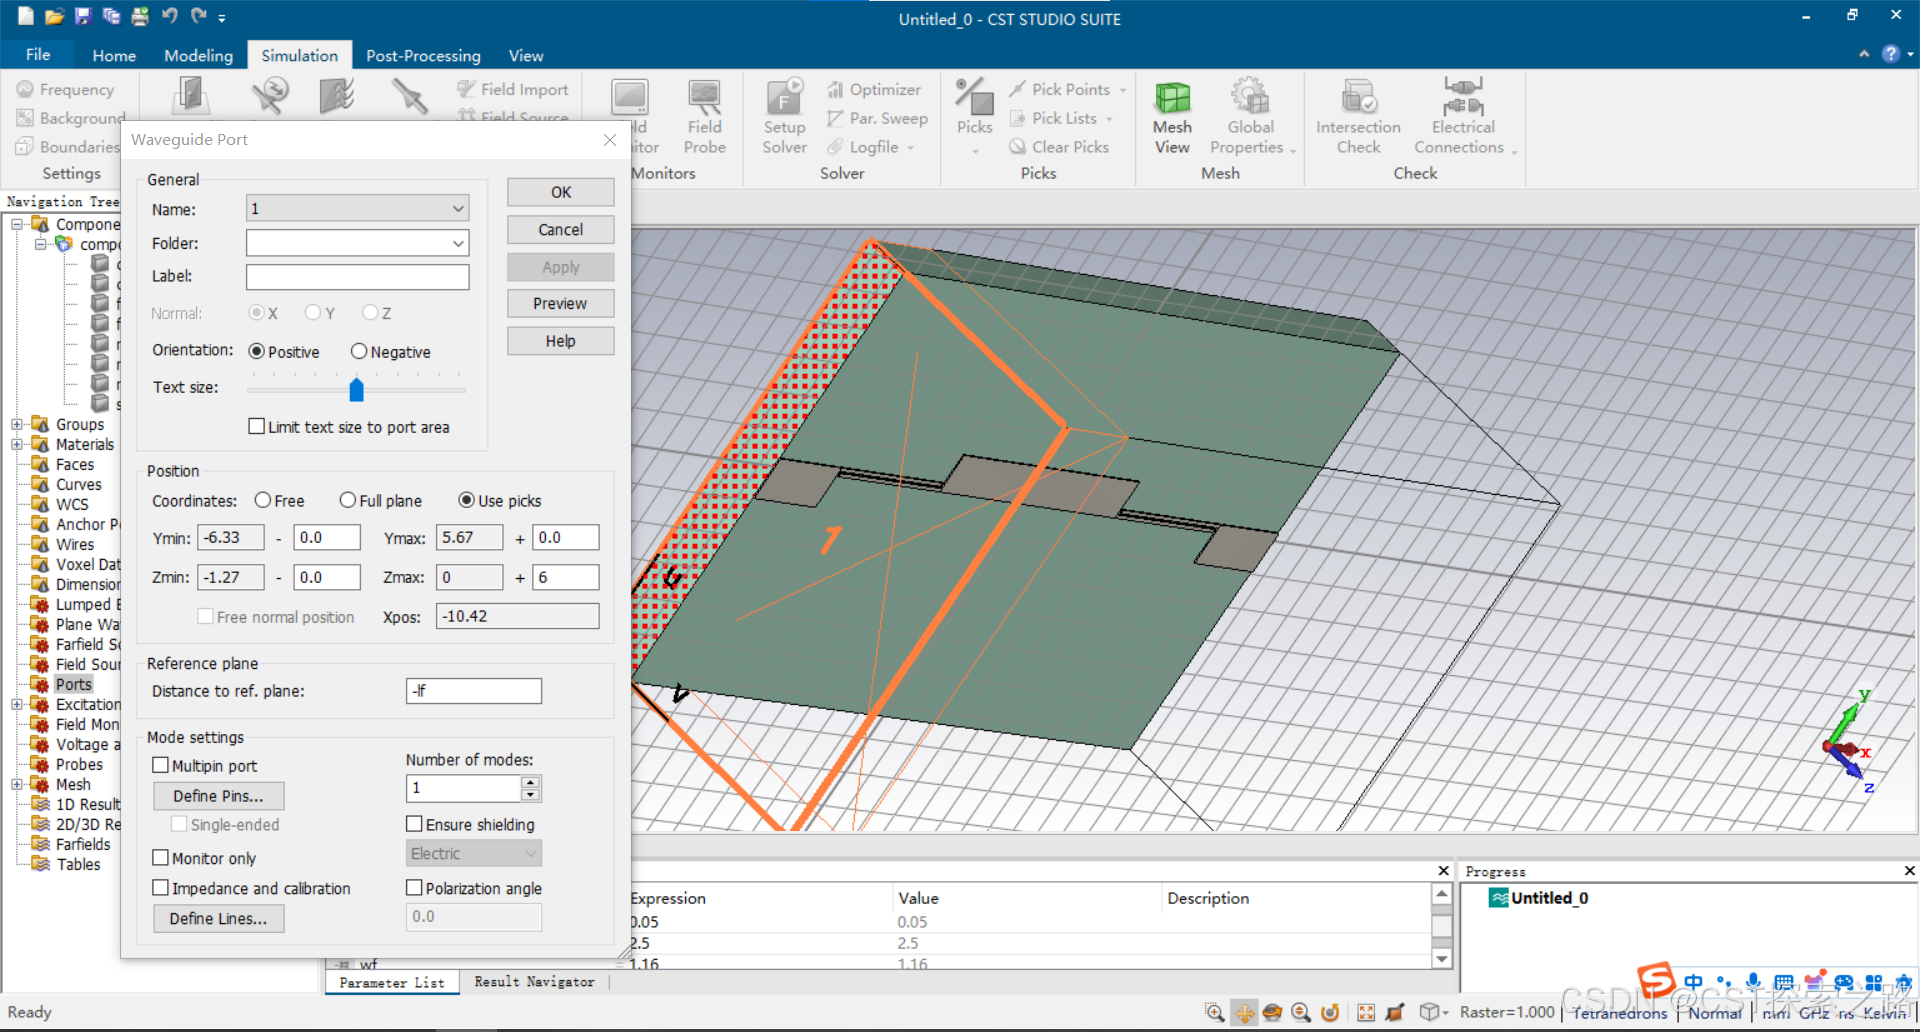Click the Waveguide Port ribbon icon

click(190, 97)
